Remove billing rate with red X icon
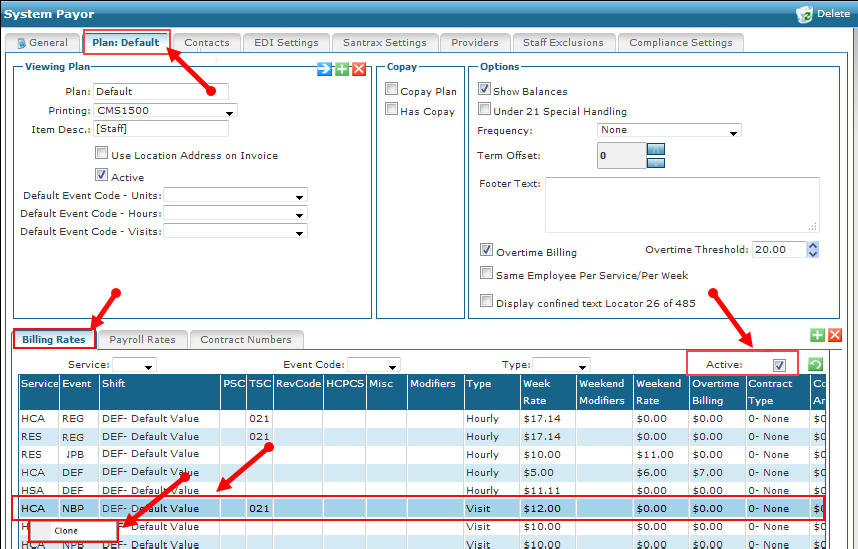Viewport: 858px width, 549px height. [x=835, y=335]
